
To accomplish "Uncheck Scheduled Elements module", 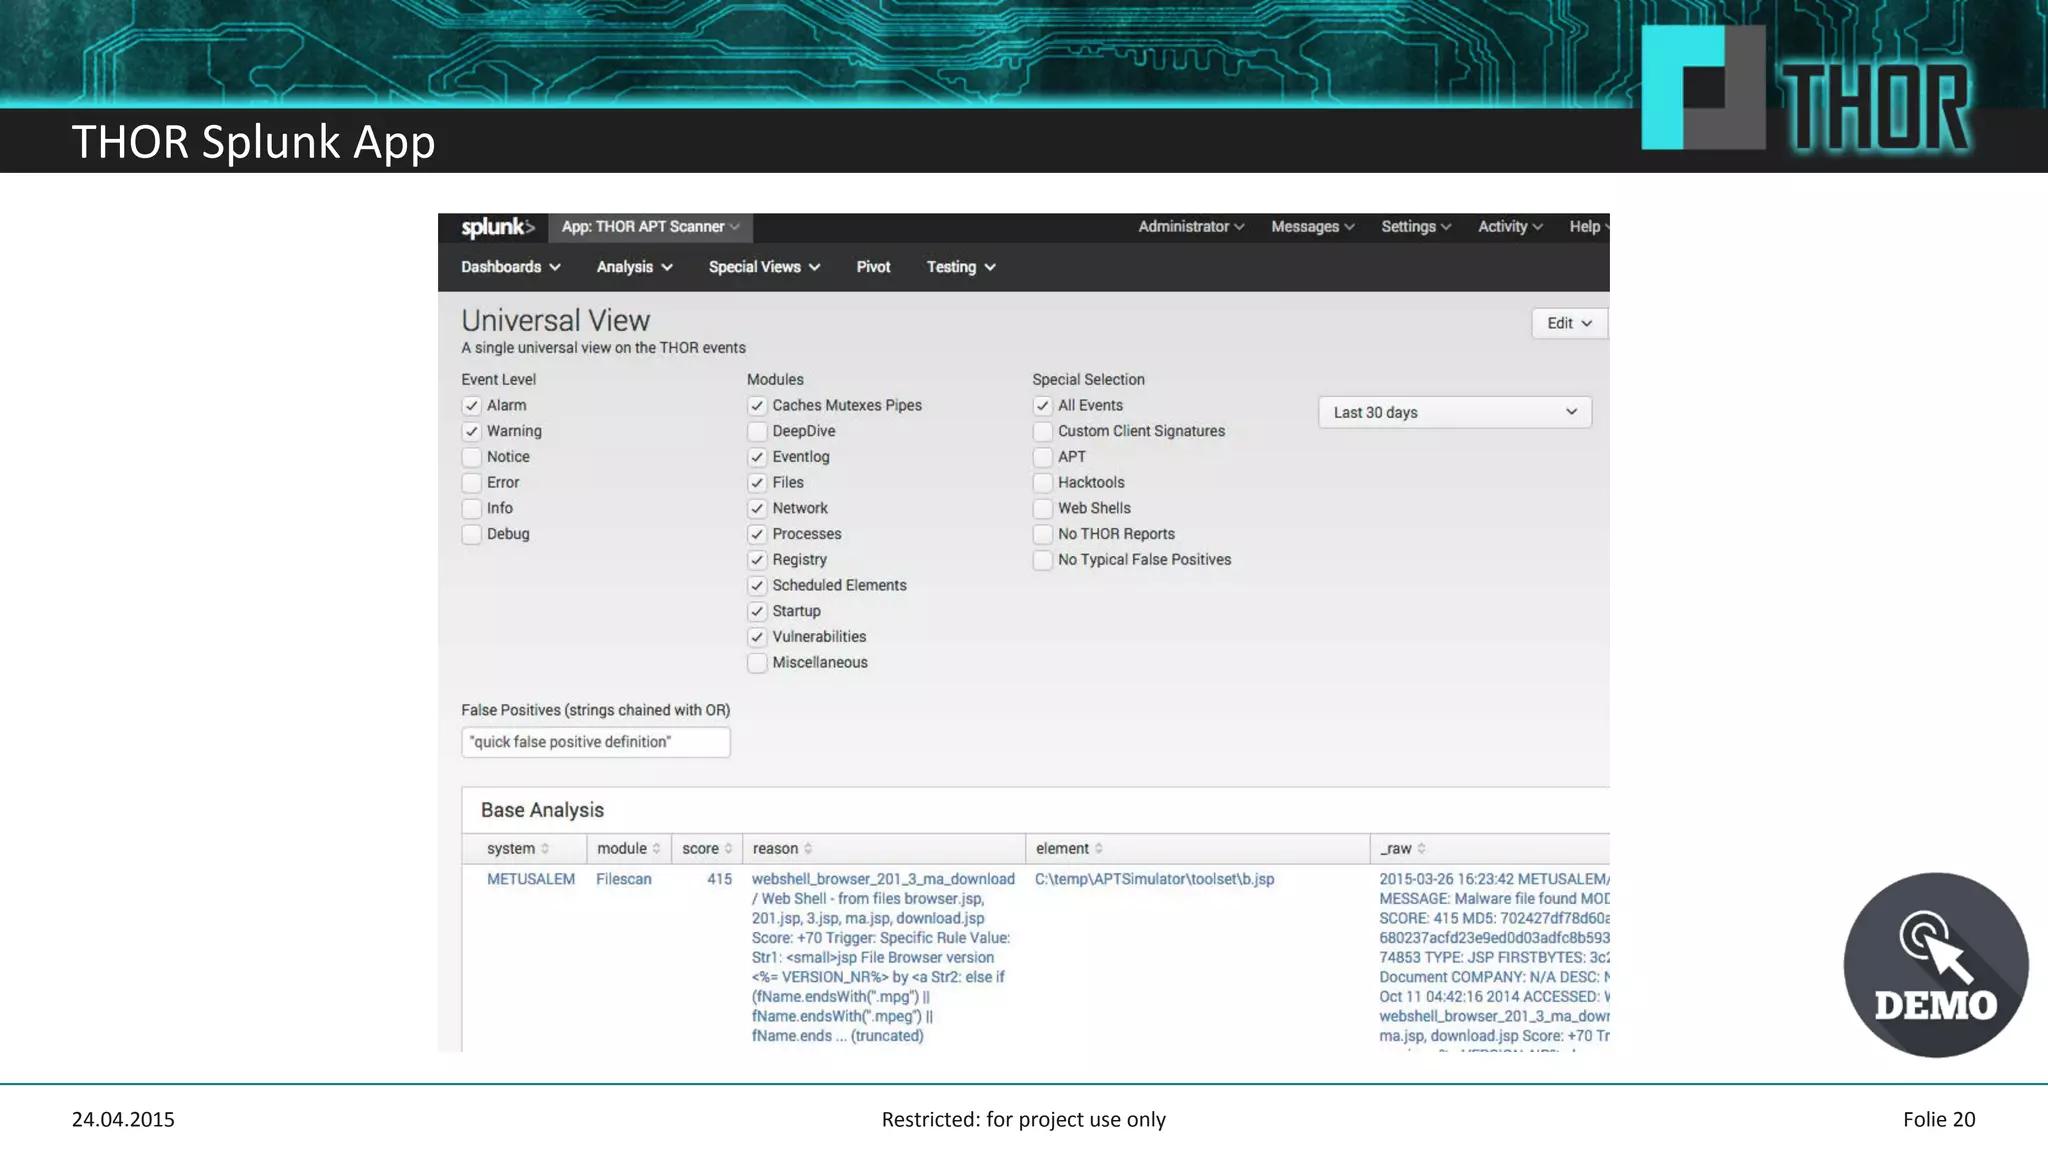I will click(x=757, y=586).
